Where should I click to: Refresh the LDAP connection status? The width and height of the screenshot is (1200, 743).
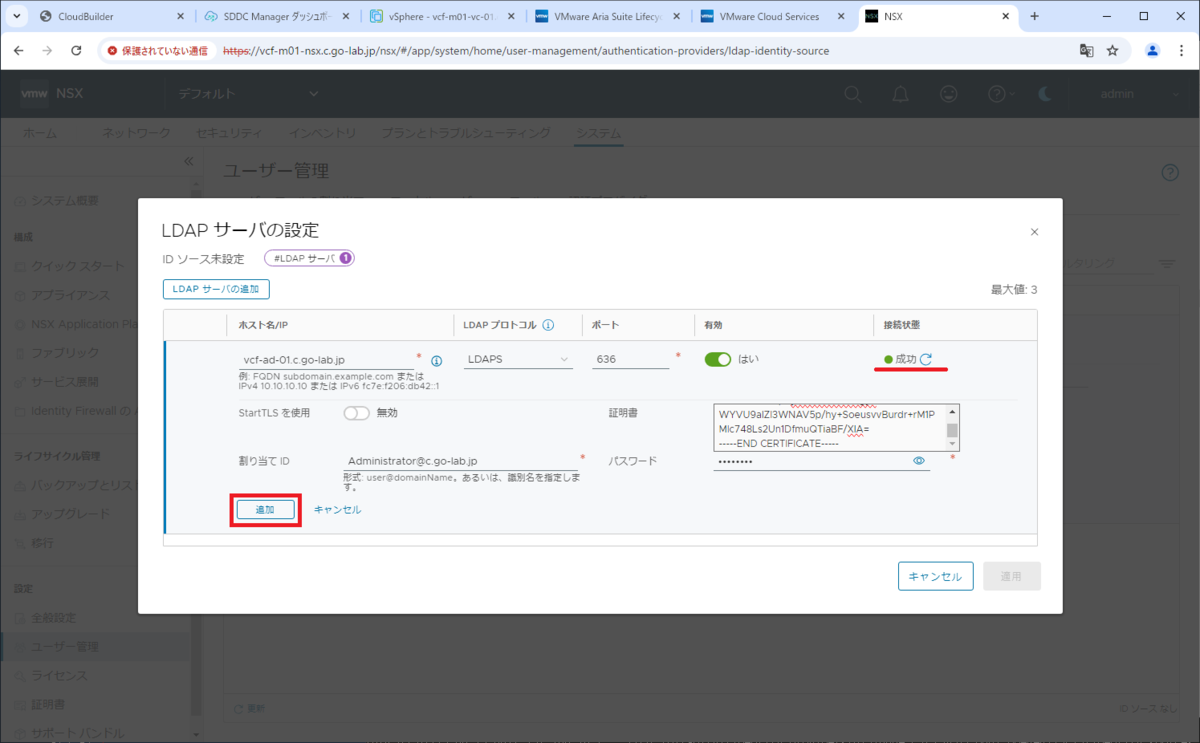[x=926, y=359]
